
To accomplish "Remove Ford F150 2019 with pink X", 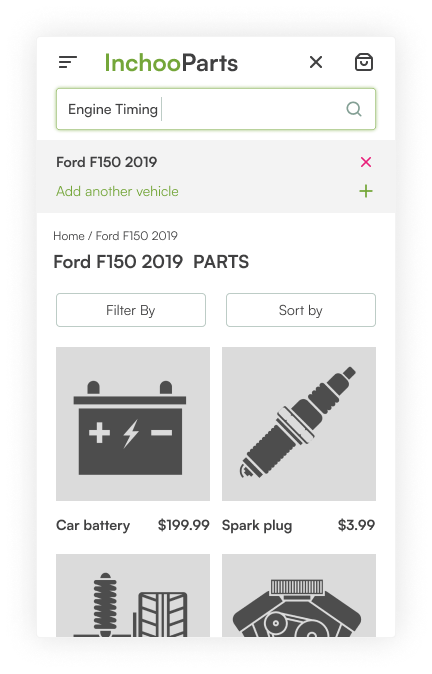I will coord(366,162).
